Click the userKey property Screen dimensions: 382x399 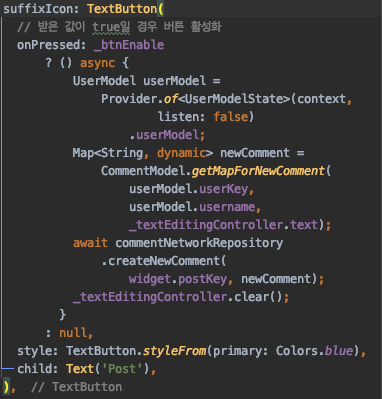click(223, 189)
